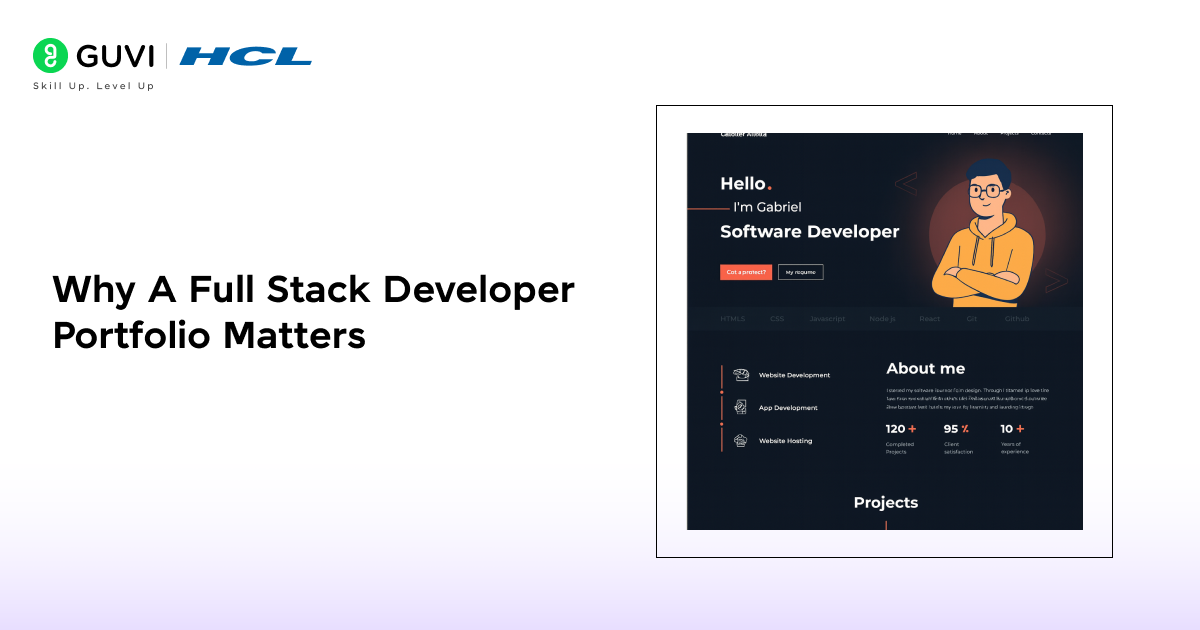1200x630 pixels.
Task: Click the App Development text link
Action: click(788, 408)
